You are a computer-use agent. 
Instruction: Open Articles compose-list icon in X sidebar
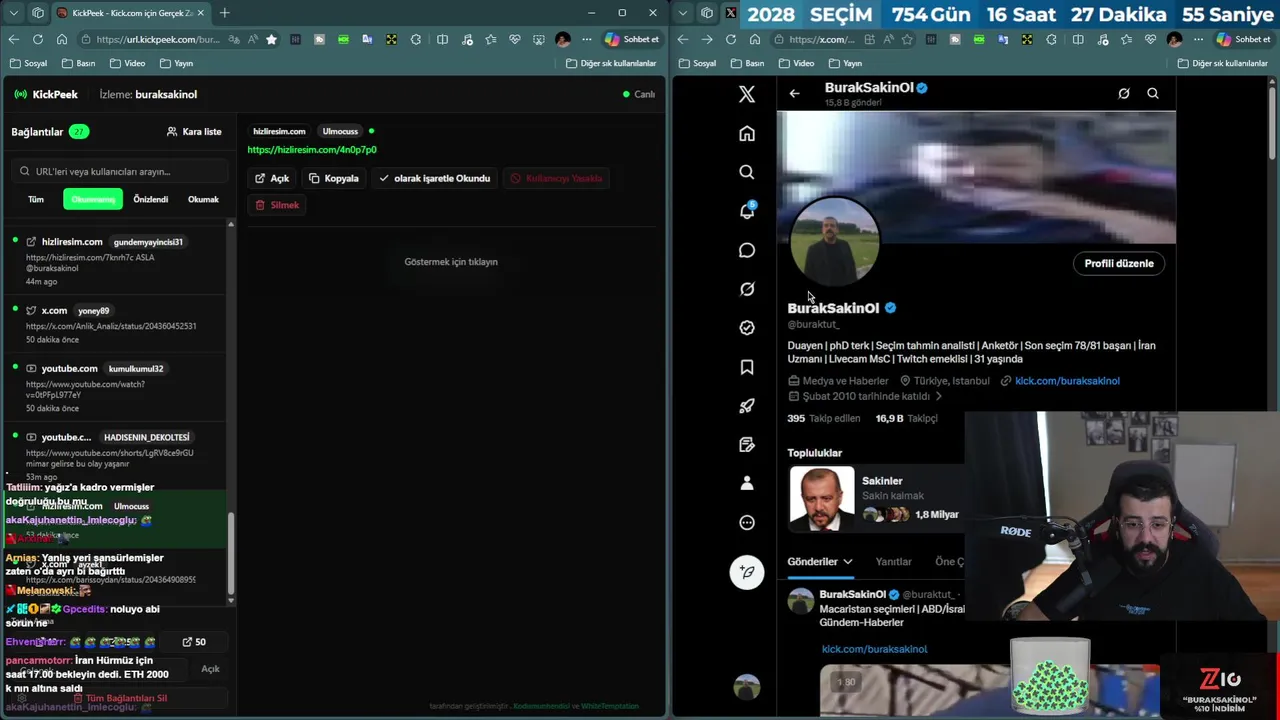coord(746,444)
